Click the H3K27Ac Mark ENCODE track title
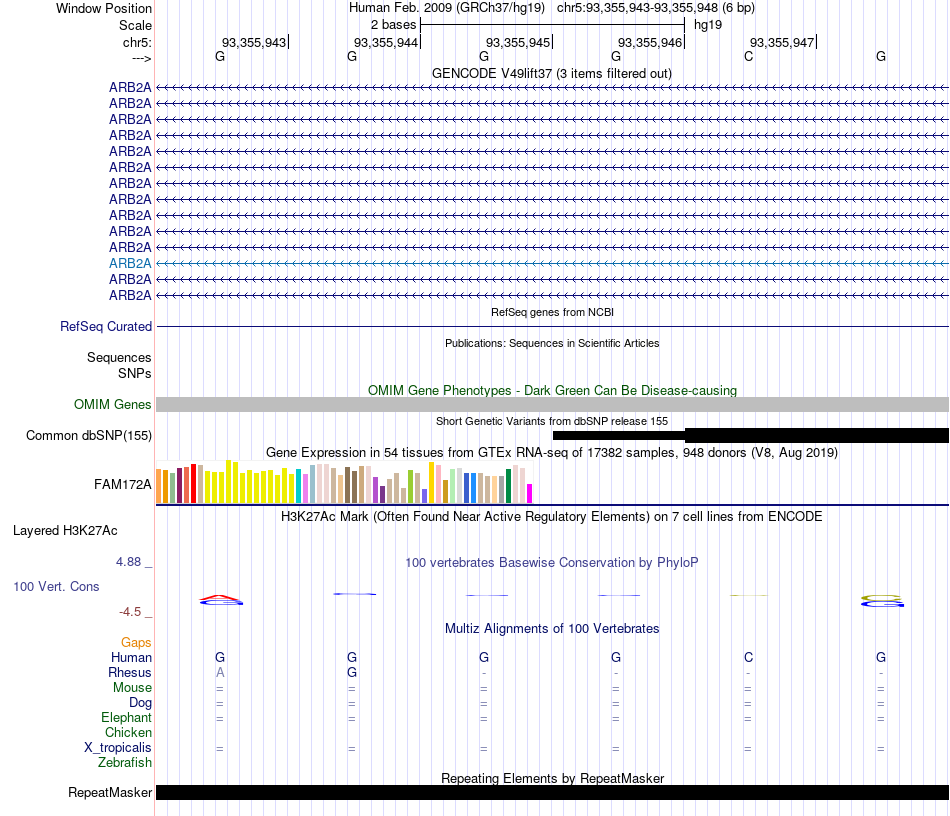Viewport: 950px width, 816px height. pyautogui.click(x=551, y=517)
